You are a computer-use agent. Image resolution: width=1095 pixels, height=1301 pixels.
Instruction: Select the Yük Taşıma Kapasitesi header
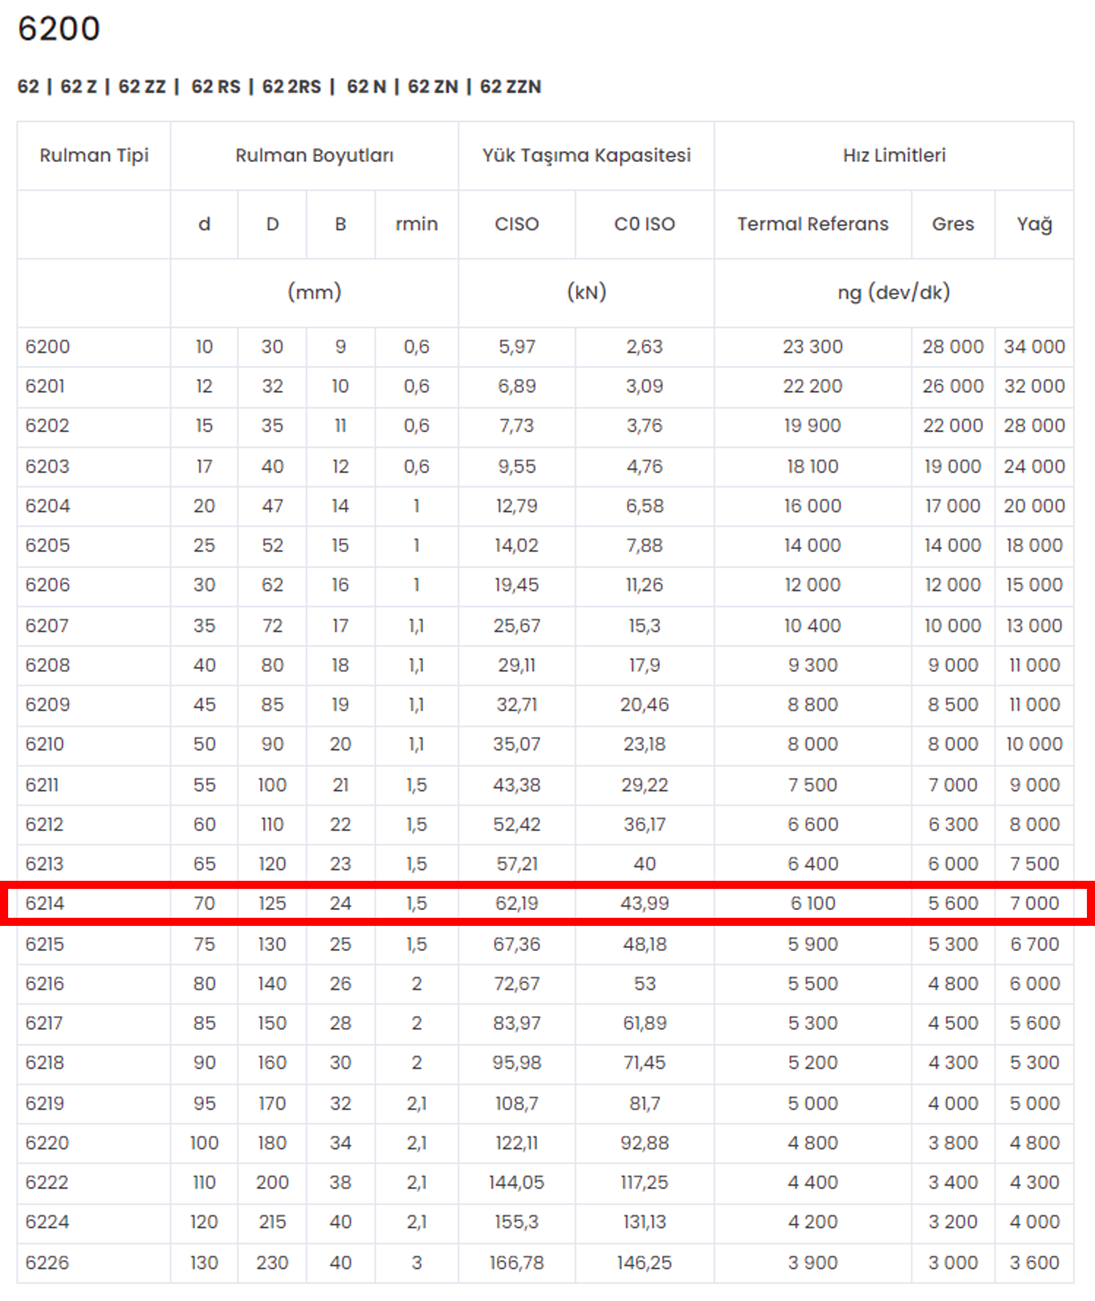coord(586,155)
